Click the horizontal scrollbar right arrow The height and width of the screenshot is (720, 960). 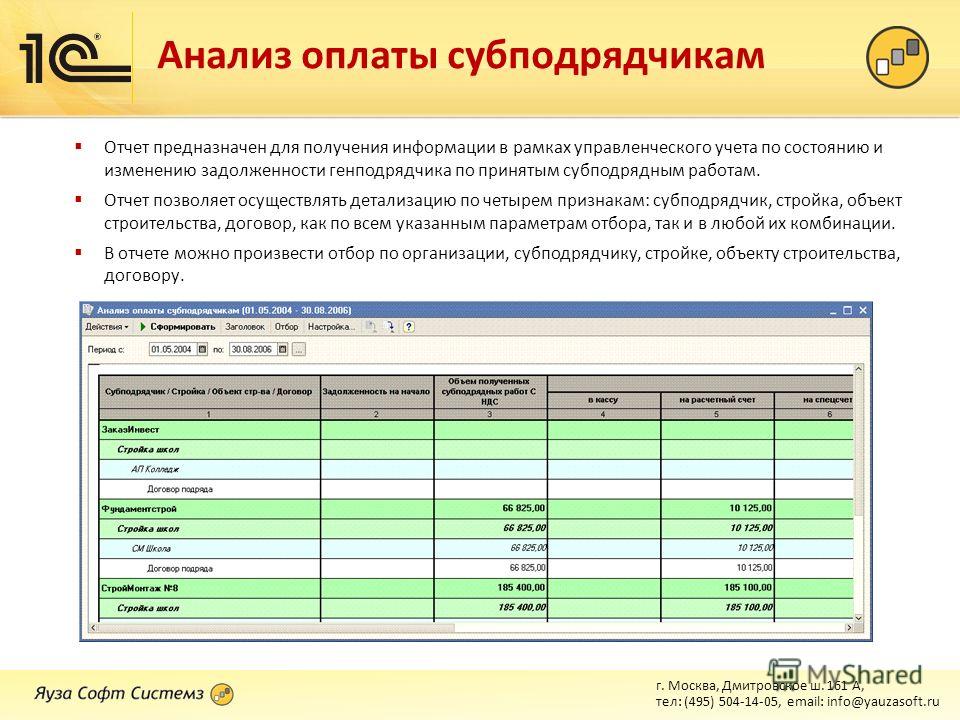pos(849,628)
